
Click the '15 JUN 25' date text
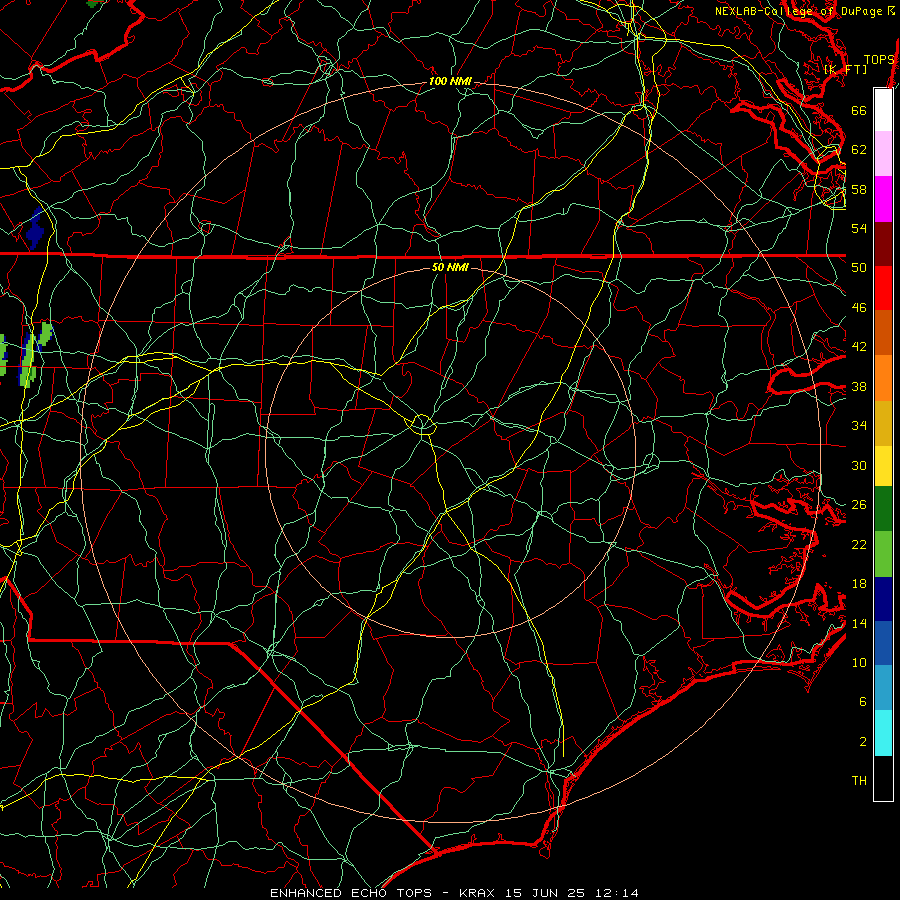pyautogui.click(x=545, y=893)
